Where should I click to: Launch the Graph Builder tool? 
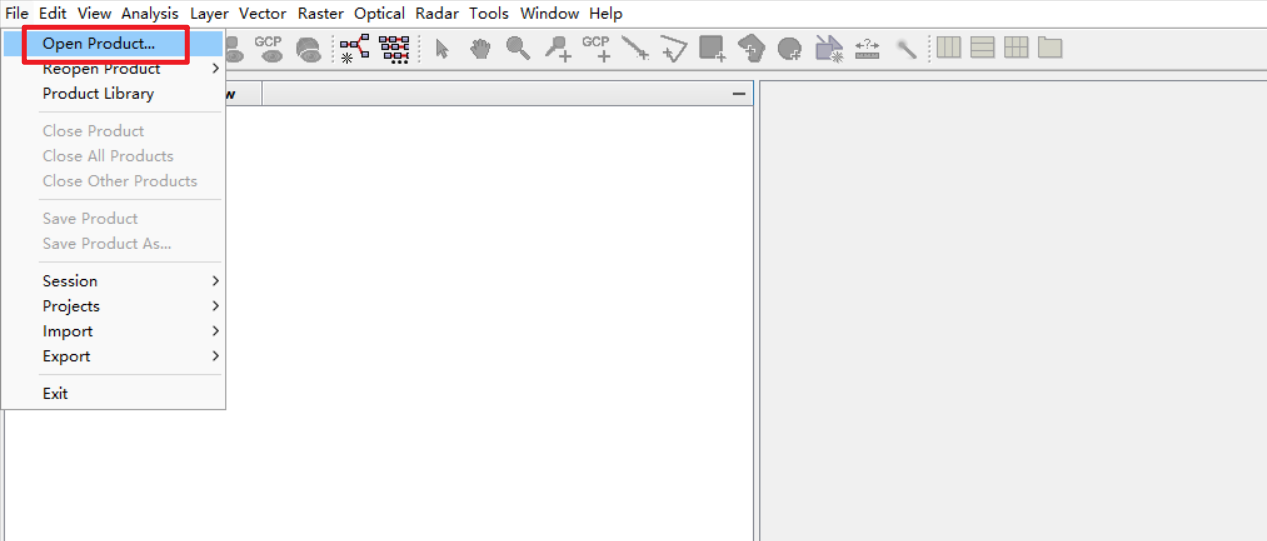(354, 48)
